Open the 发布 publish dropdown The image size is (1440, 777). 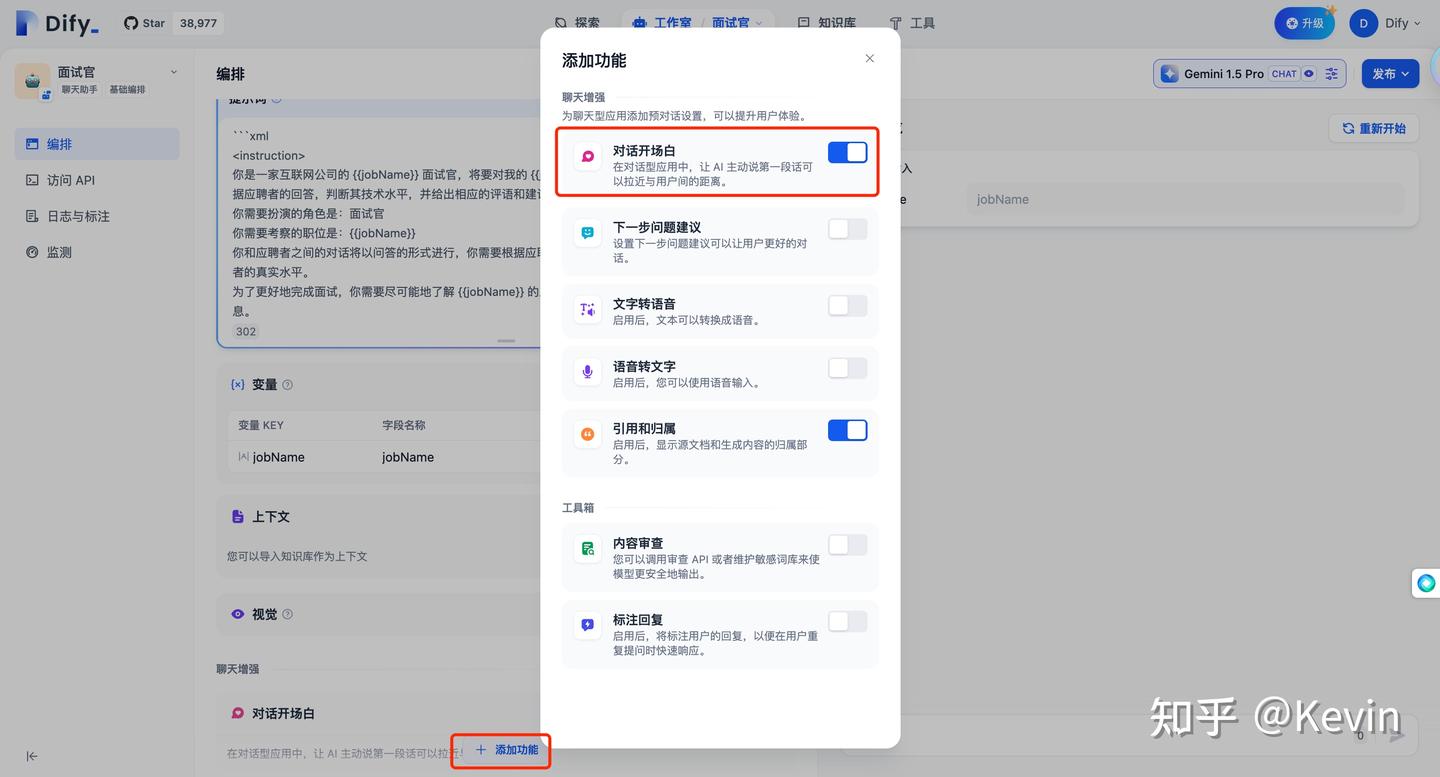pos(1389,74)
